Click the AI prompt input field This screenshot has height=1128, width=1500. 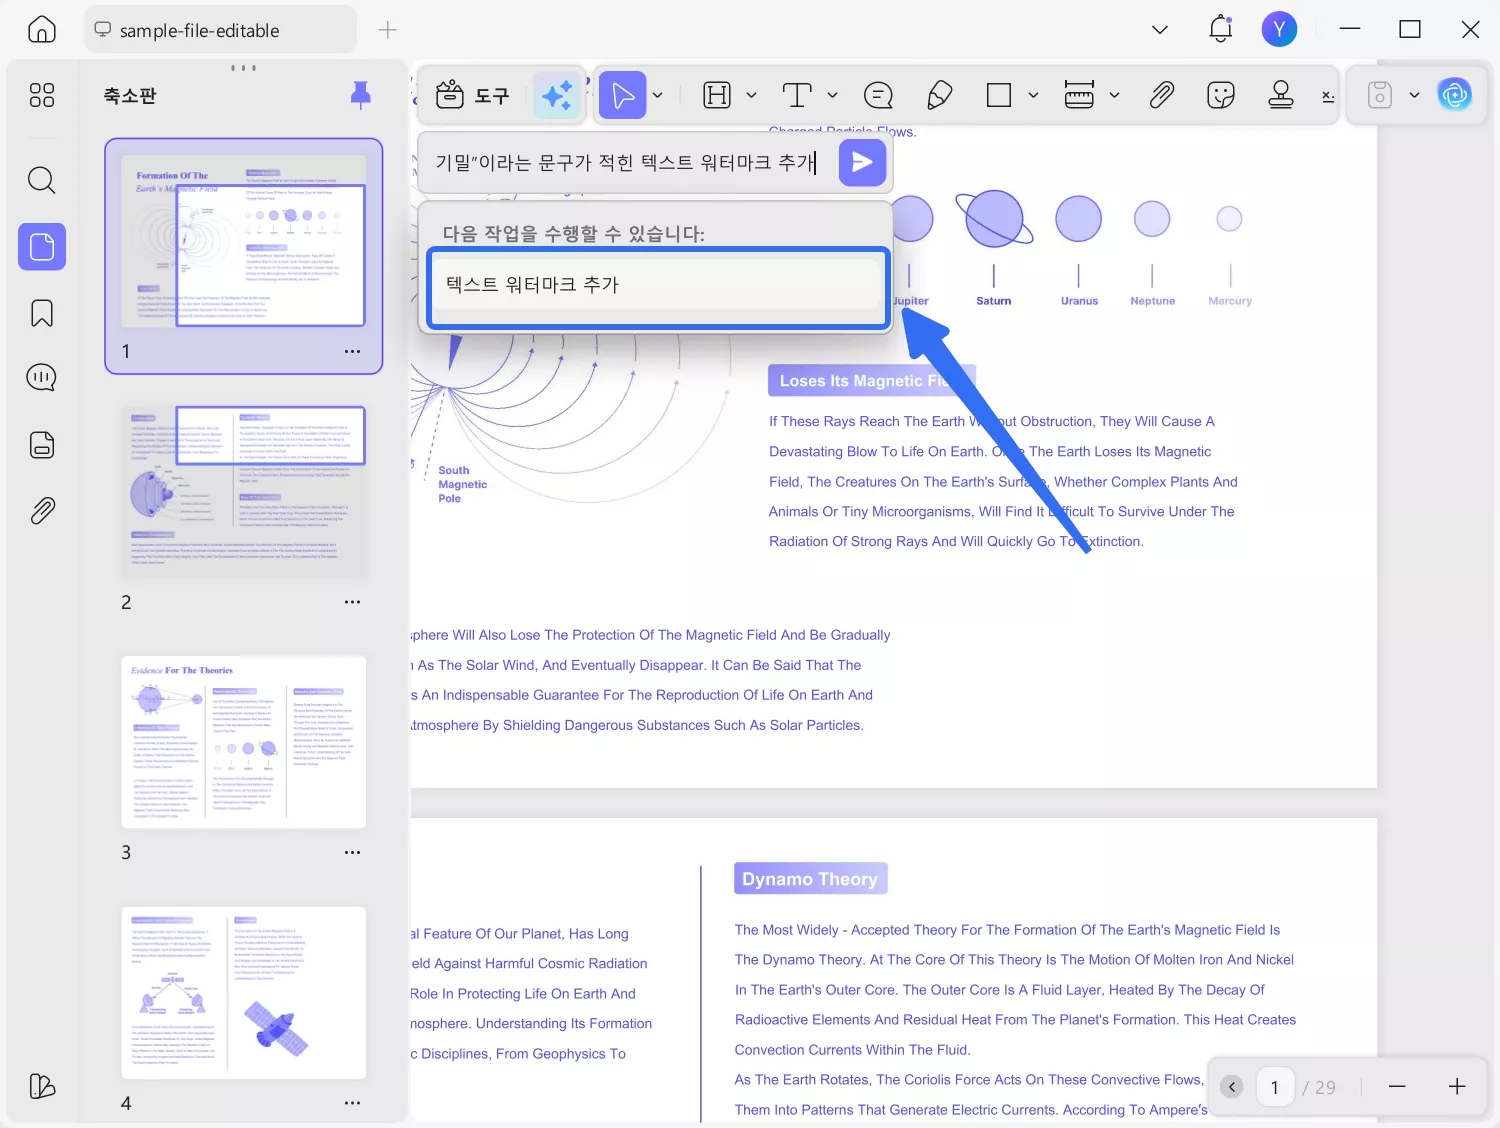627,162
